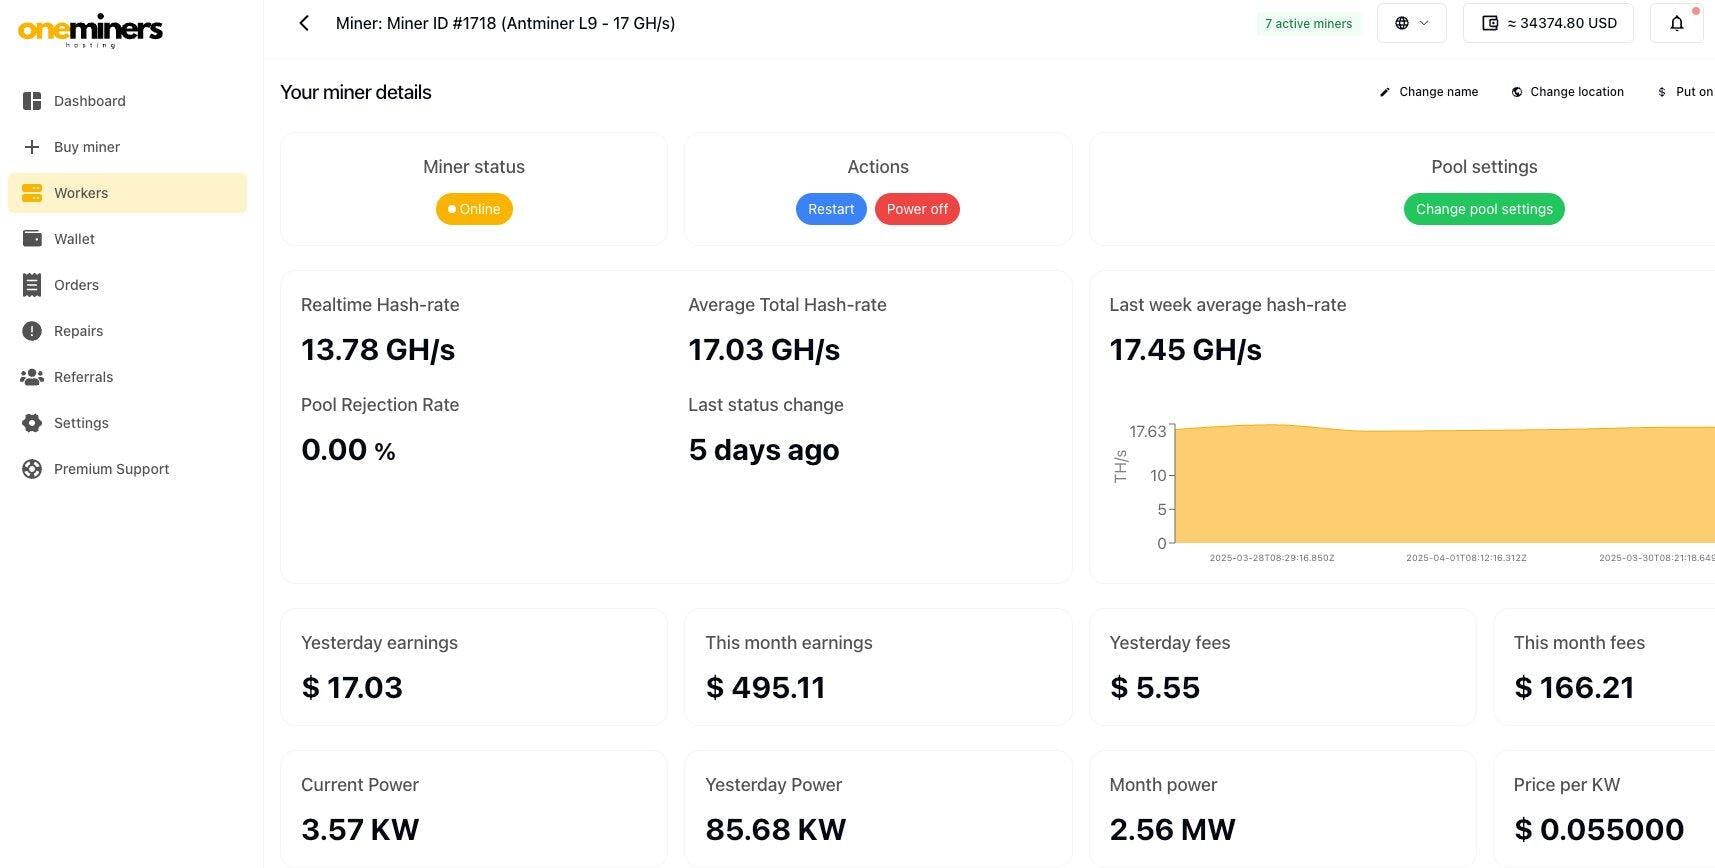Viewport: 1715px width, 868px height.
Task: Open Buy miner menu item
Action: [x=87, y=147]
